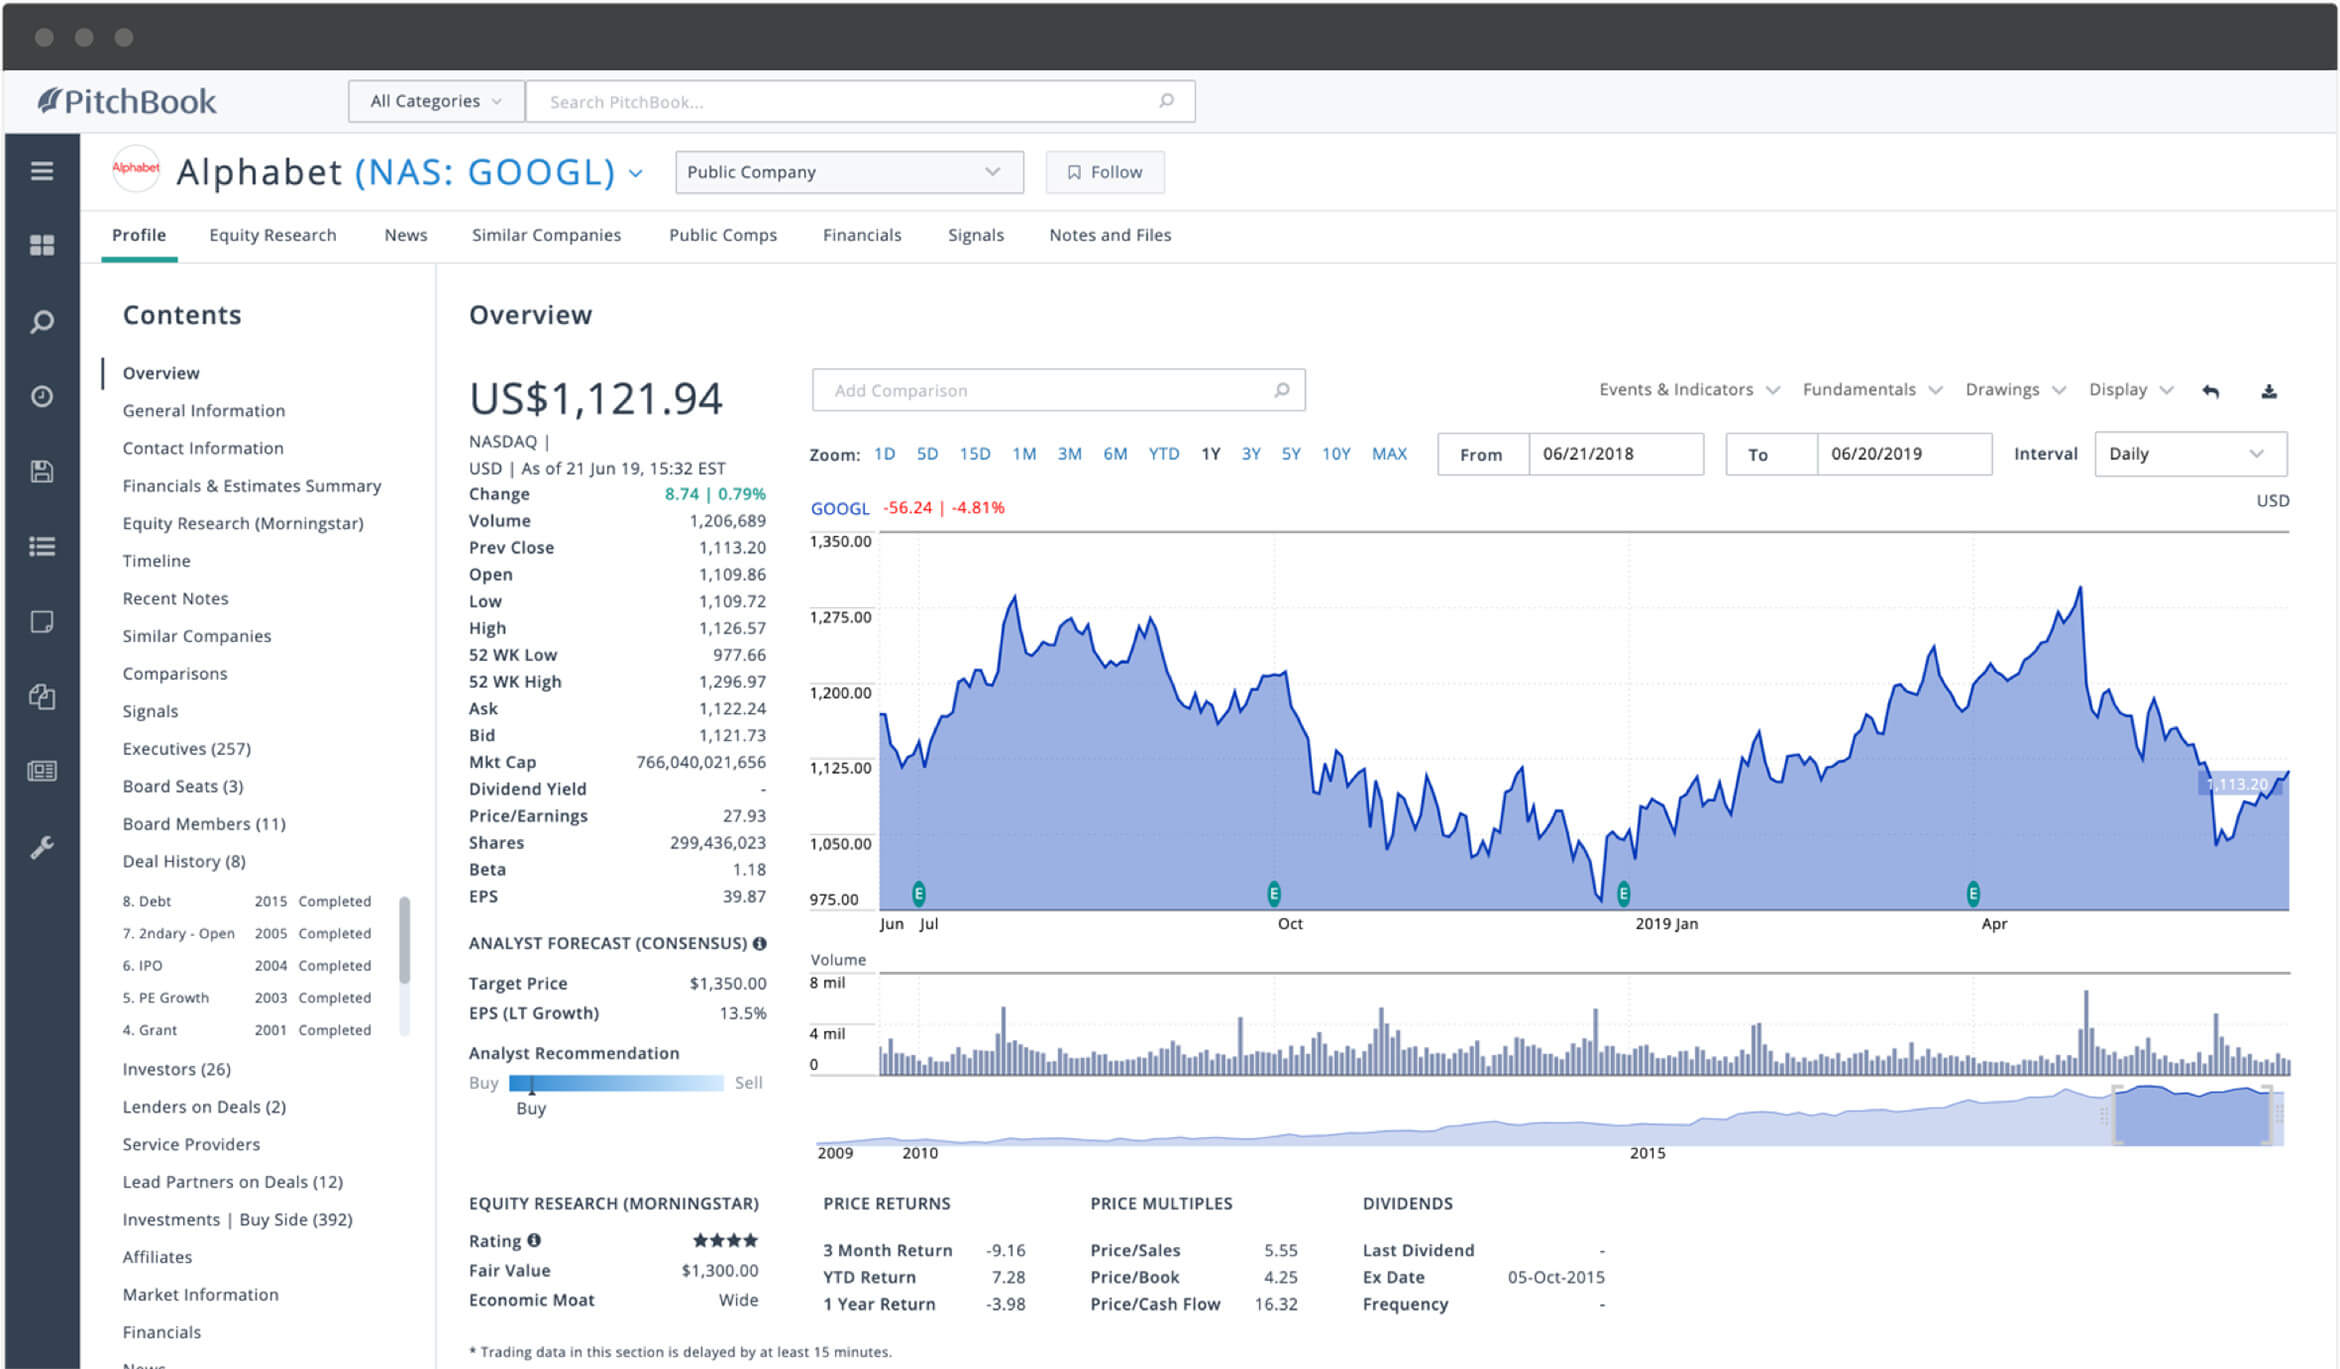
Task: Click the earnings marker near 2019 Jan
Action: point(1623,893)
